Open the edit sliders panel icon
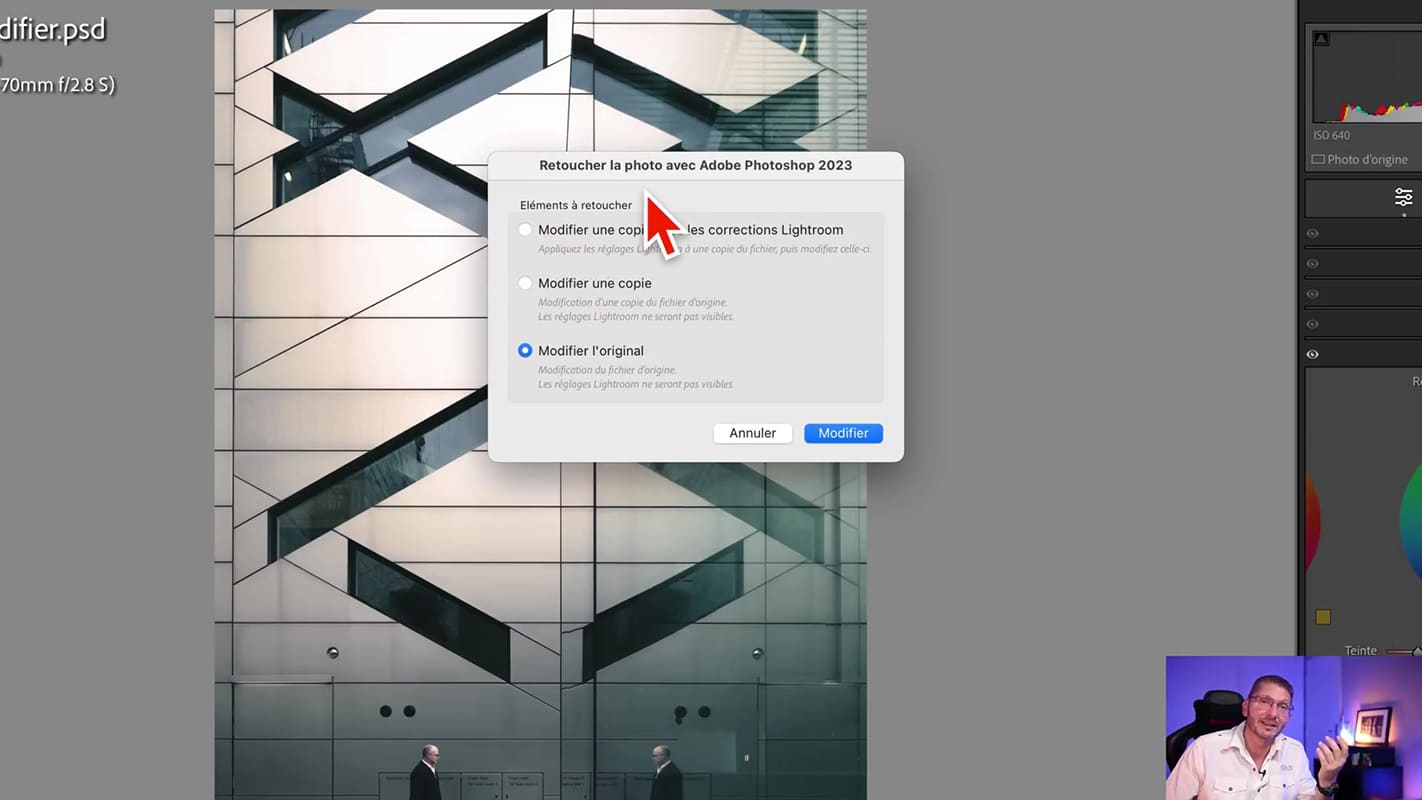 click(x=1404, y=197)
